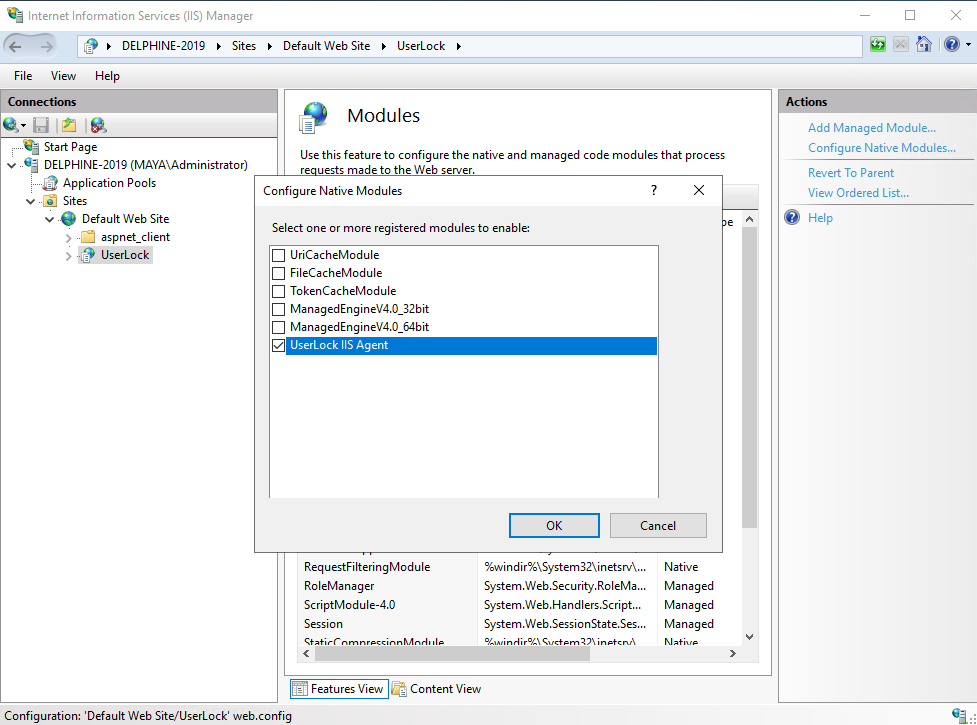Select the Start Page tree icon
This screenshot has width=977, height=725.
coord(31,146)
